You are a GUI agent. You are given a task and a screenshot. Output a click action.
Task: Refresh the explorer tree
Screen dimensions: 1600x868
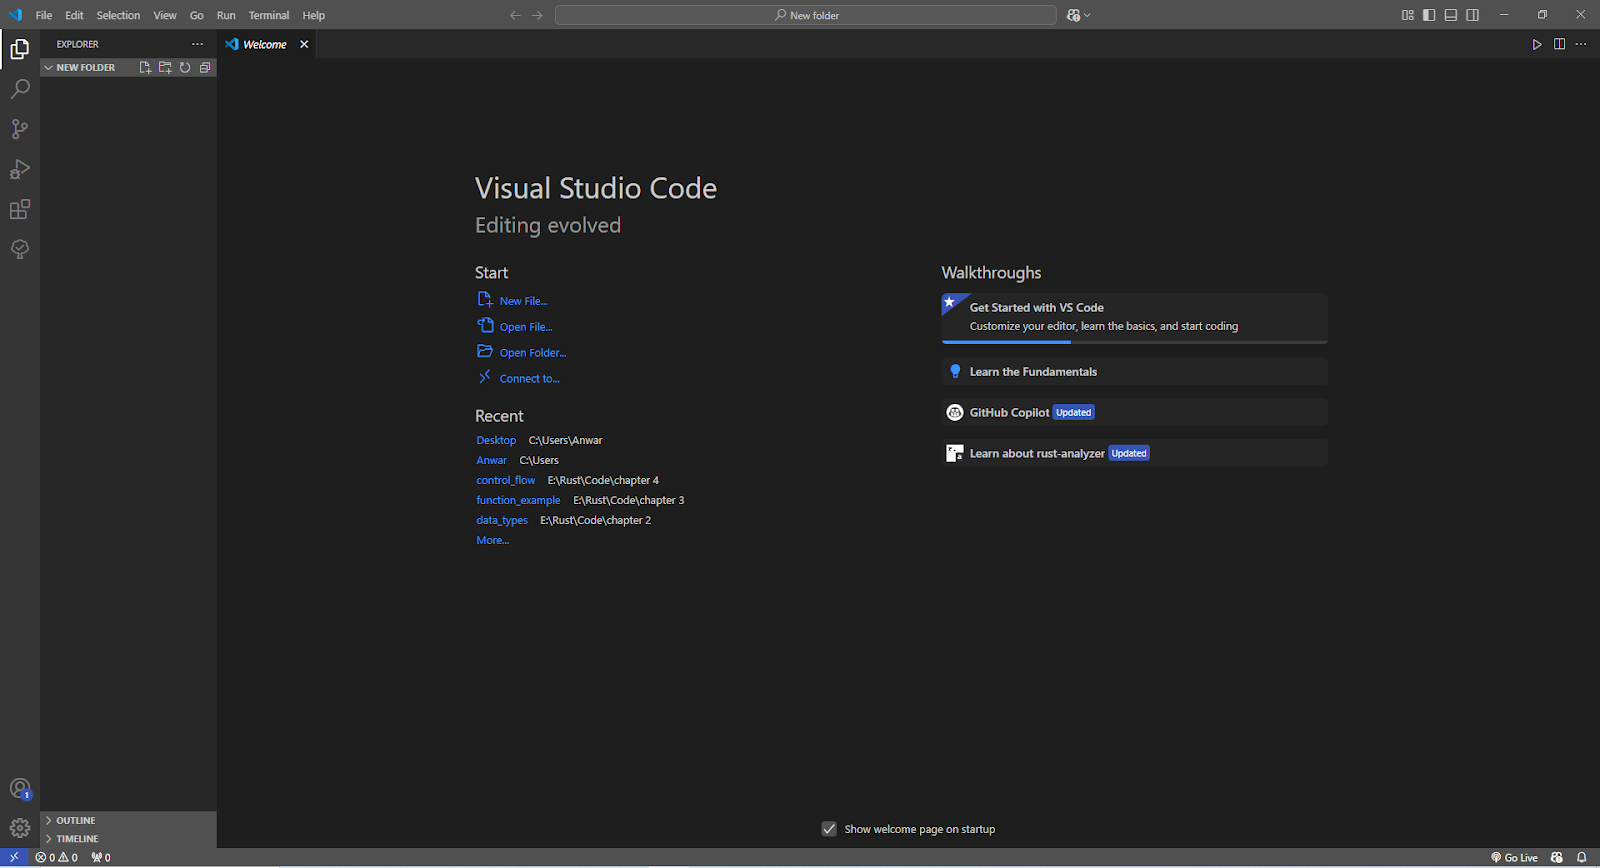(185, 68)
